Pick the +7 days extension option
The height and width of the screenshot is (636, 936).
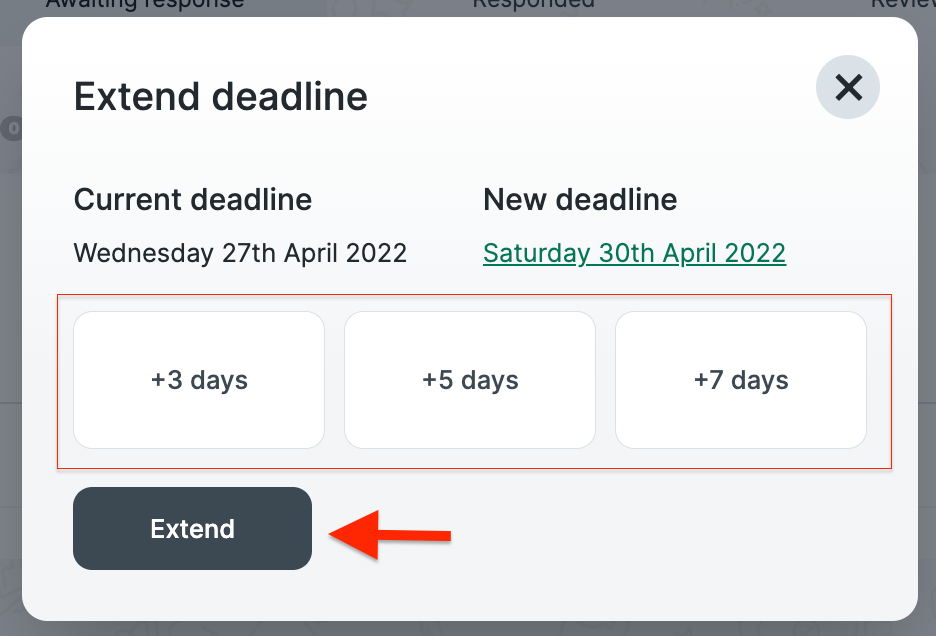click(x=740, y=380)
